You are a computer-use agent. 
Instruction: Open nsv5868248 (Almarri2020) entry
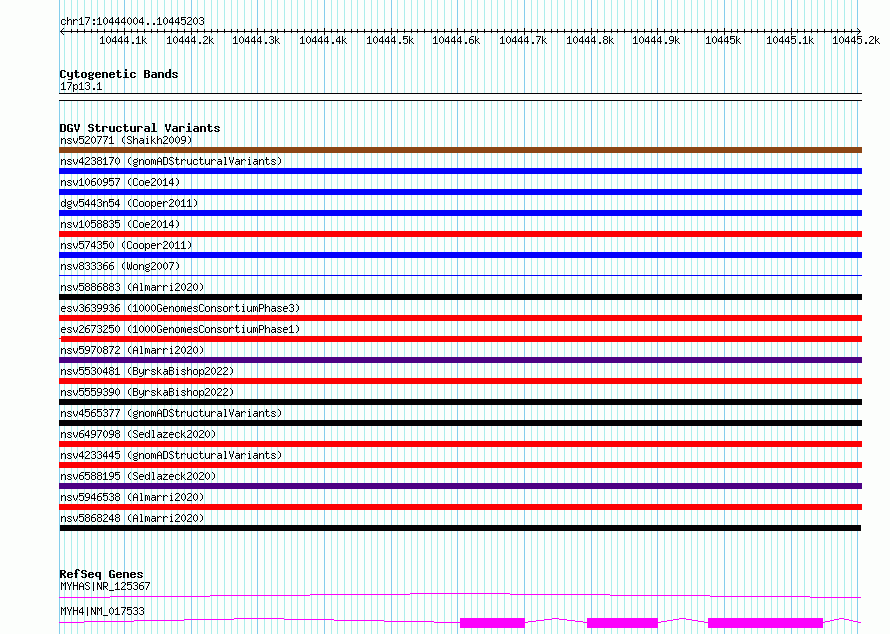[132, 518]
